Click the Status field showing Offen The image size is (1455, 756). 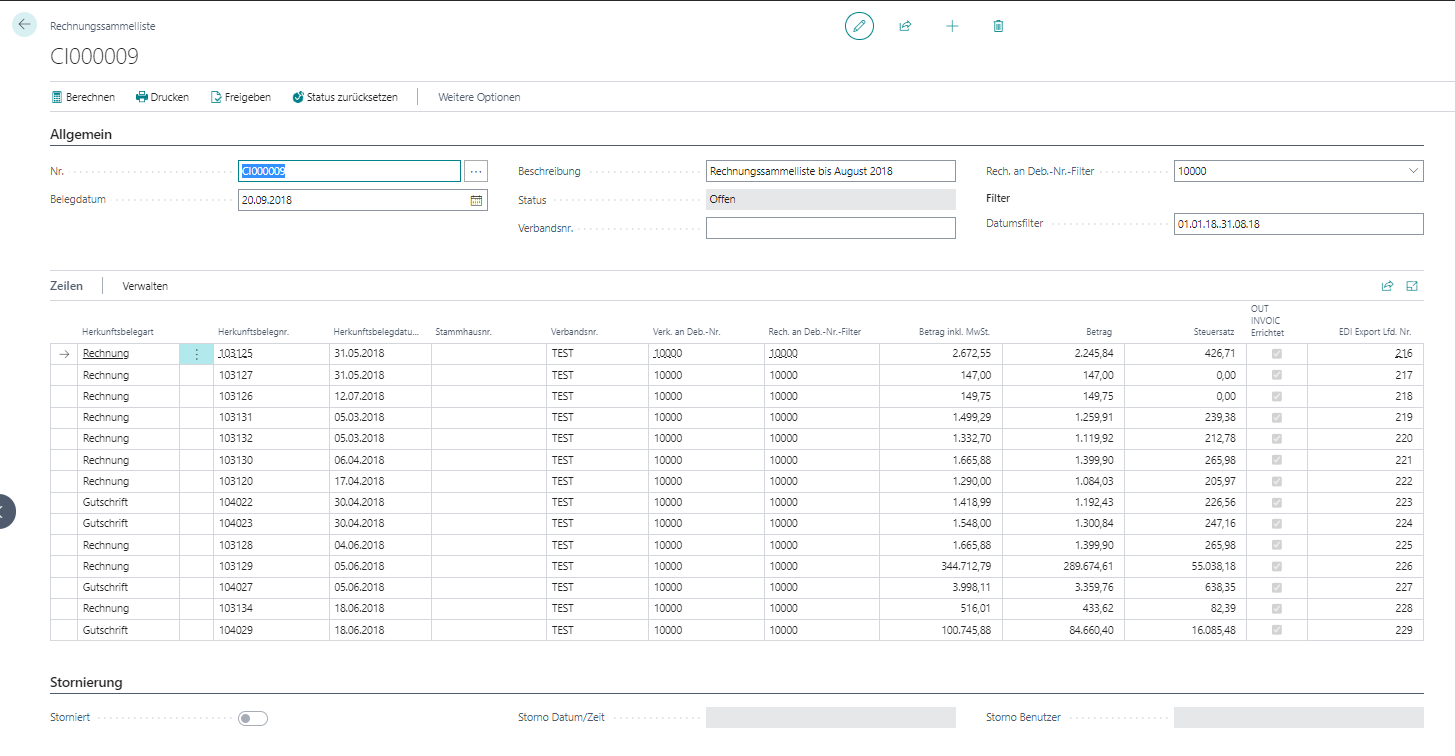tap(831, 199)
